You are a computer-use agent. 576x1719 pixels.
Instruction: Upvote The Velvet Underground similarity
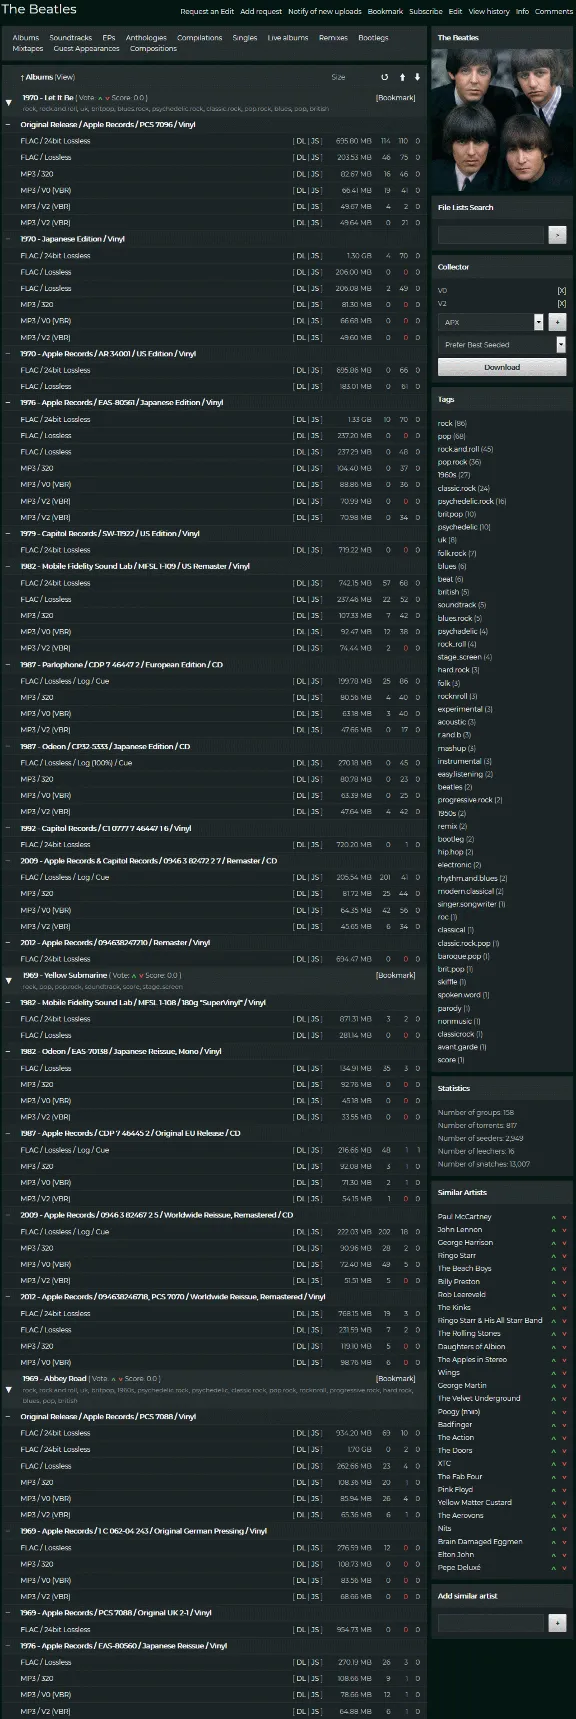554,1399
